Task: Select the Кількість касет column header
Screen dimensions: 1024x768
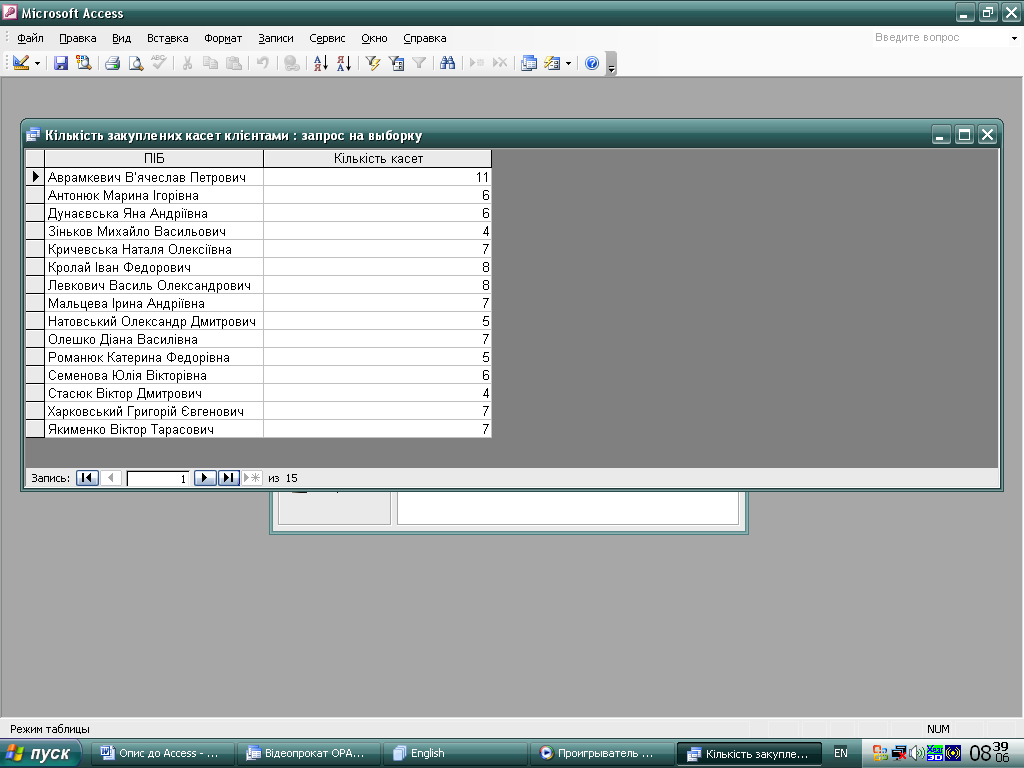Action: pos(377,158)
